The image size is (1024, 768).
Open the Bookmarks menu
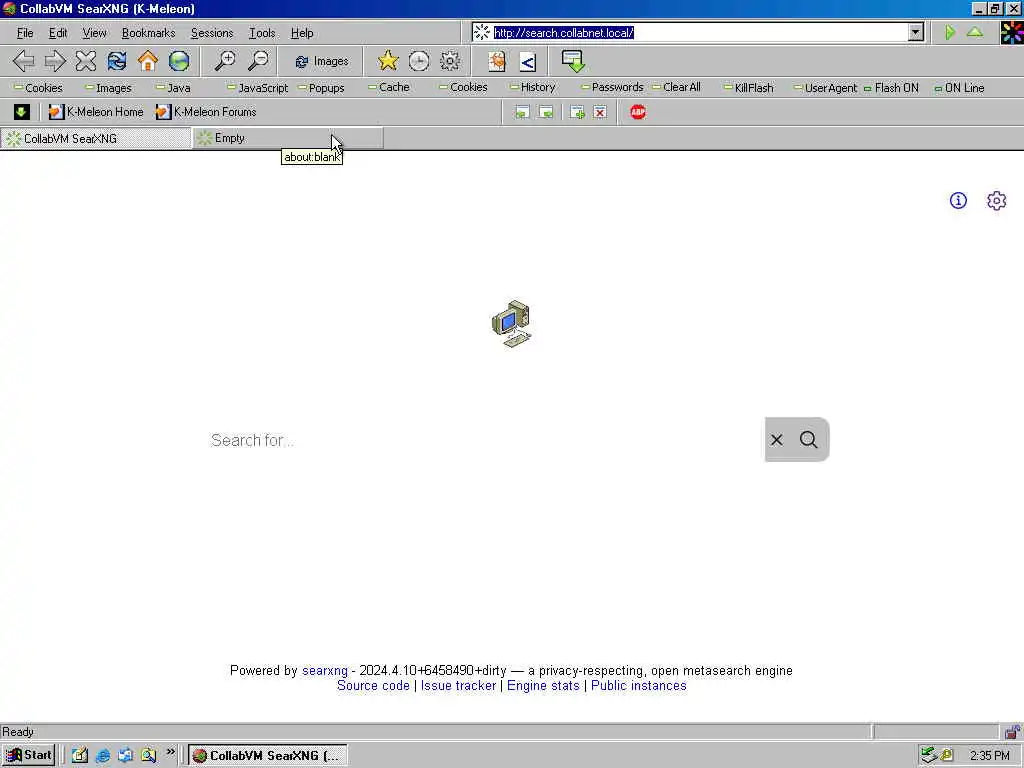click(148, 33)
